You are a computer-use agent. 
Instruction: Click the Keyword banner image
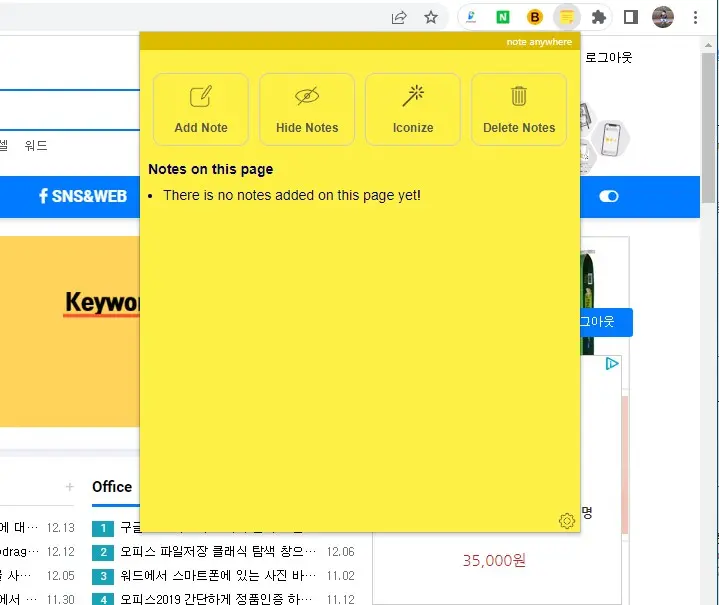tap(70, 331)
